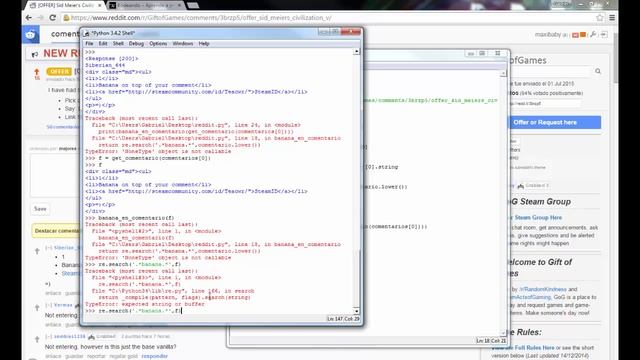The image size is (640, 360).
Task: Minimize the background editor window
Action: [x=471, y=53]
